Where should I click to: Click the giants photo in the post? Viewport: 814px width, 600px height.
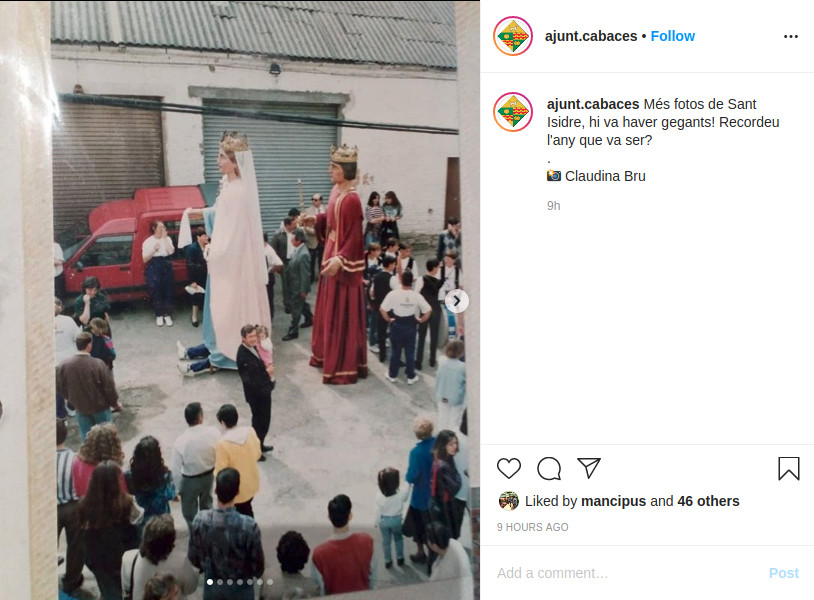[x=240, y=300]
